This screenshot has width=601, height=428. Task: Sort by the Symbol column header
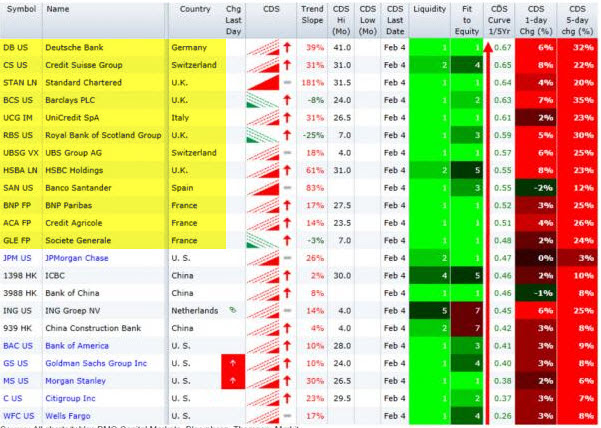(x=21, y=9)
